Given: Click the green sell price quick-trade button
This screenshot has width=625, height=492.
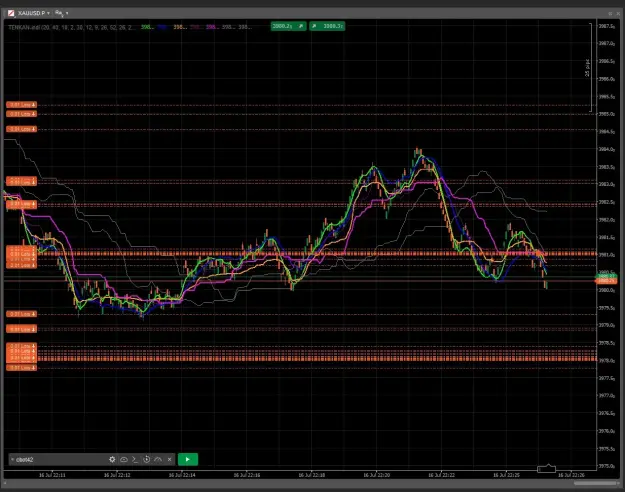Looking at the screenshot, I should click(x=289, y=26).
